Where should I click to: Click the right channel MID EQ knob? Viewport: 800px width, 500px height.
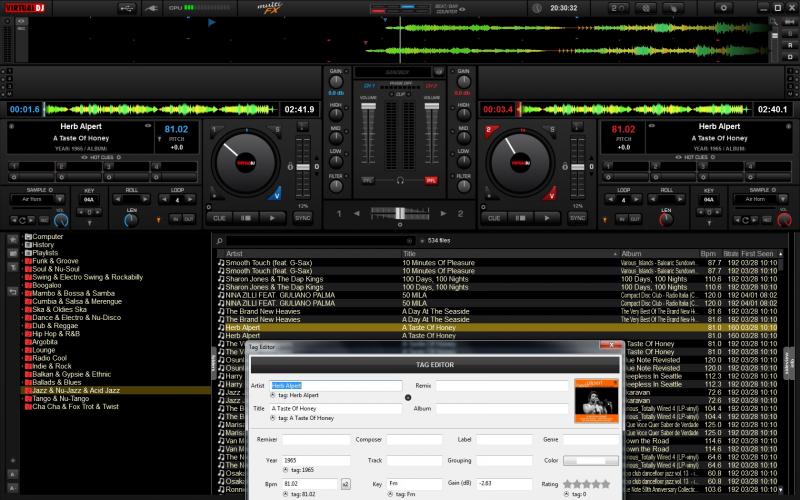coord(463,138)
